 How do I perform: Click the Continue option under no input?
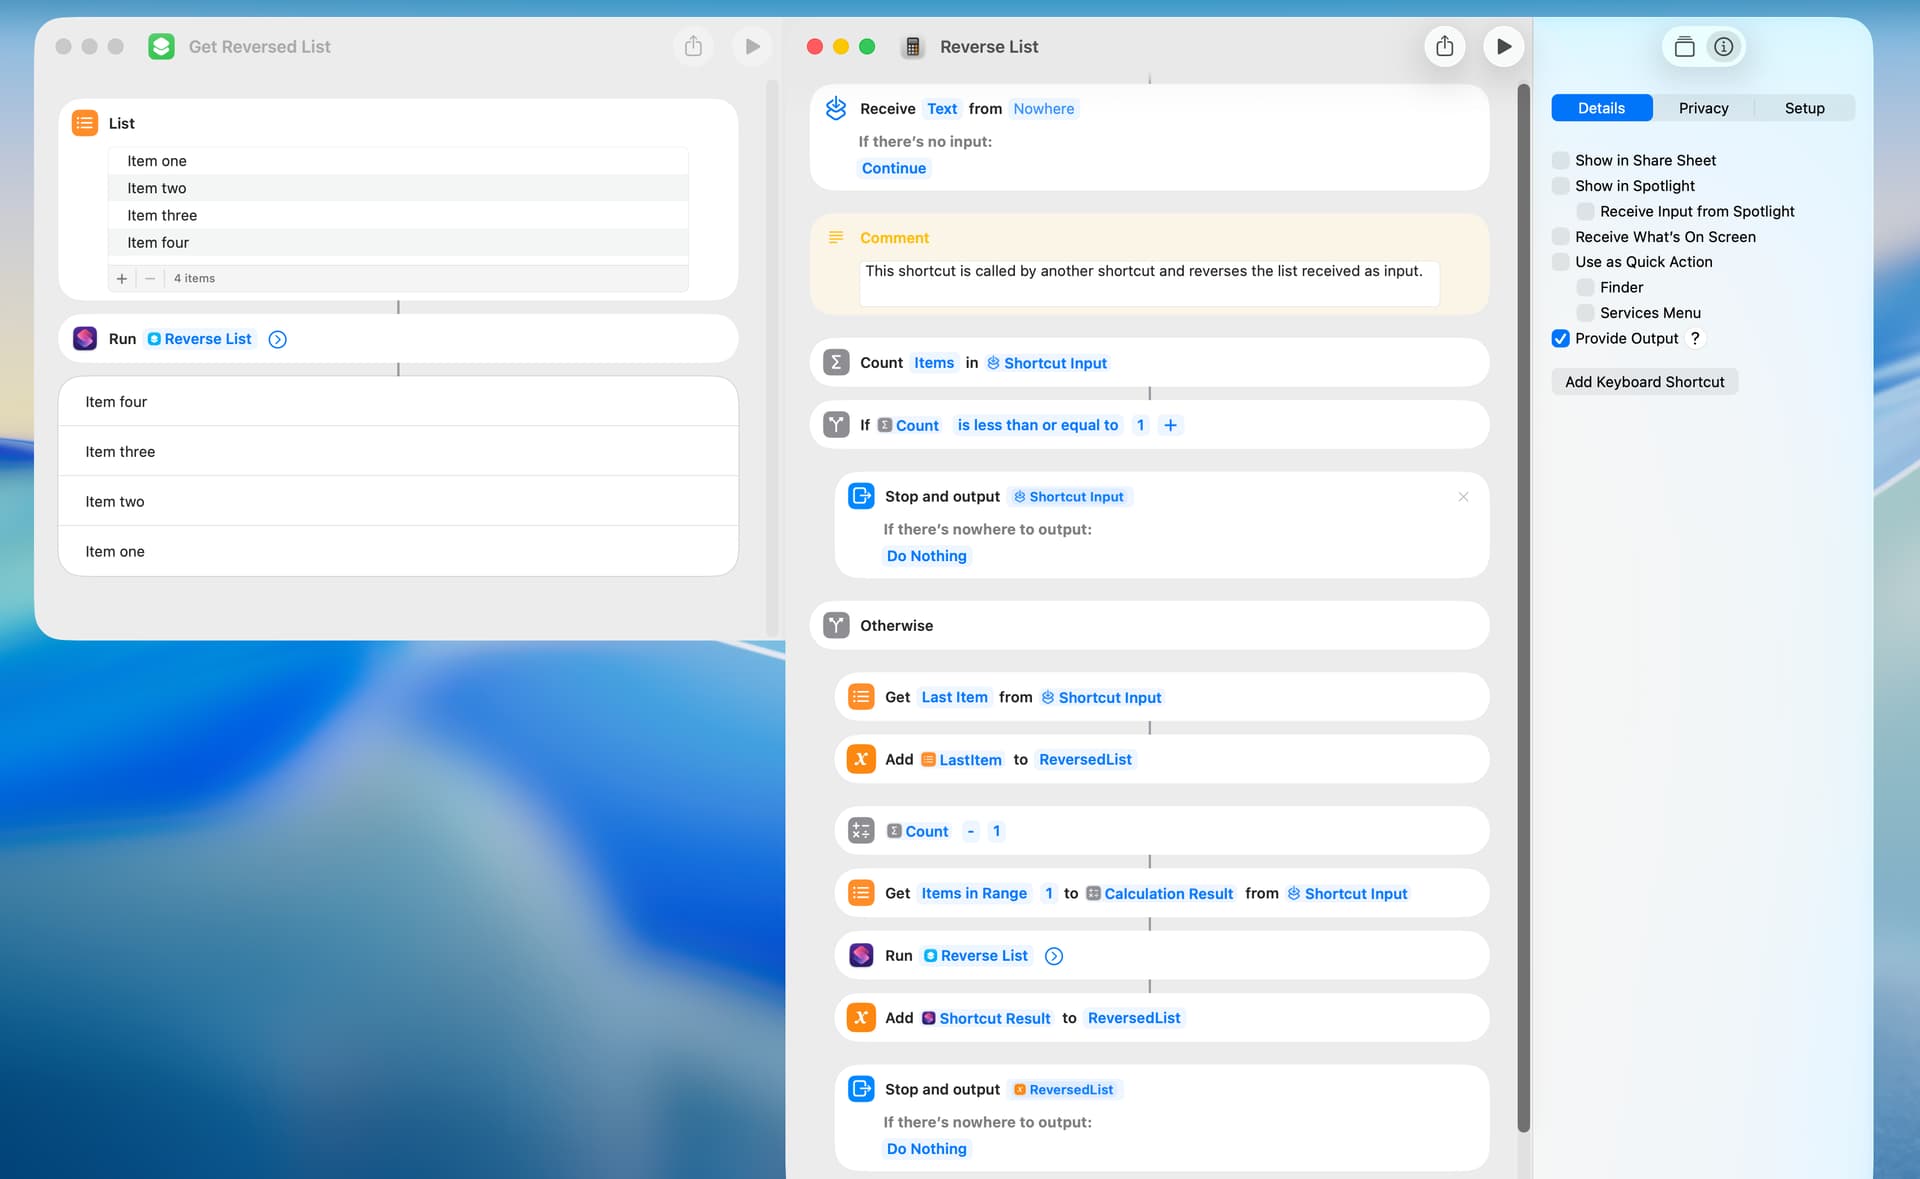click(x=893, y=168)
